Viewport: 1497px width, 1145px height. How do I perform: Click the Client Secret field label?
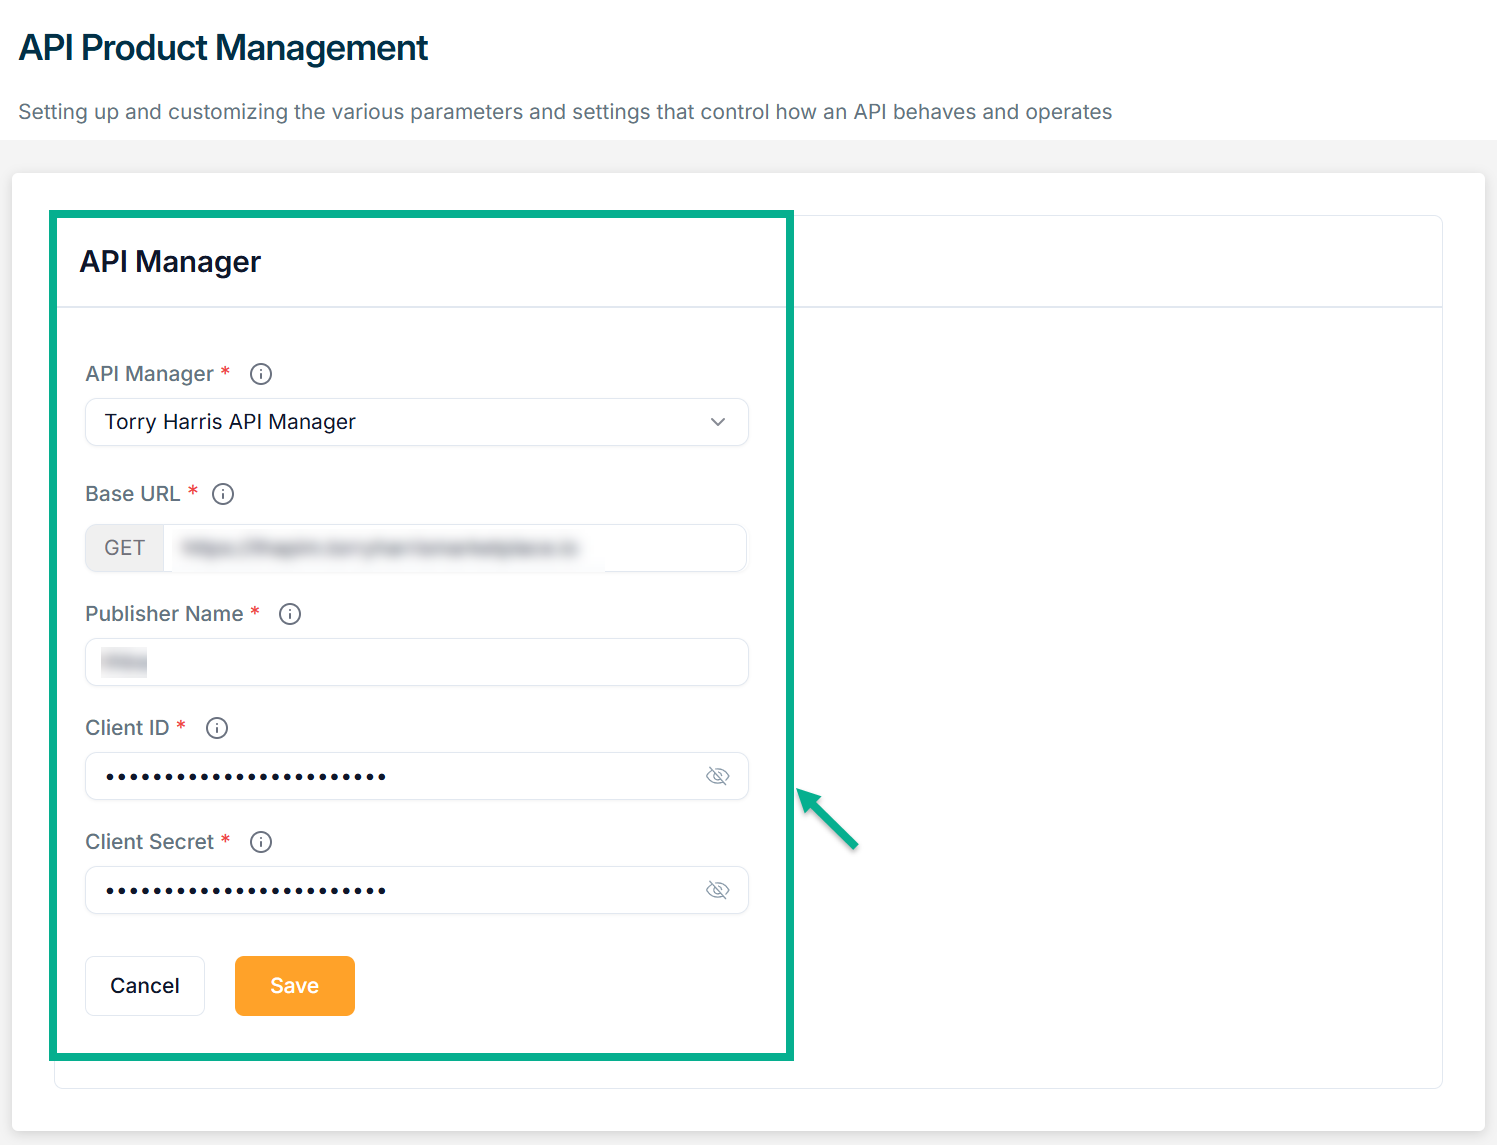point(149,842)
